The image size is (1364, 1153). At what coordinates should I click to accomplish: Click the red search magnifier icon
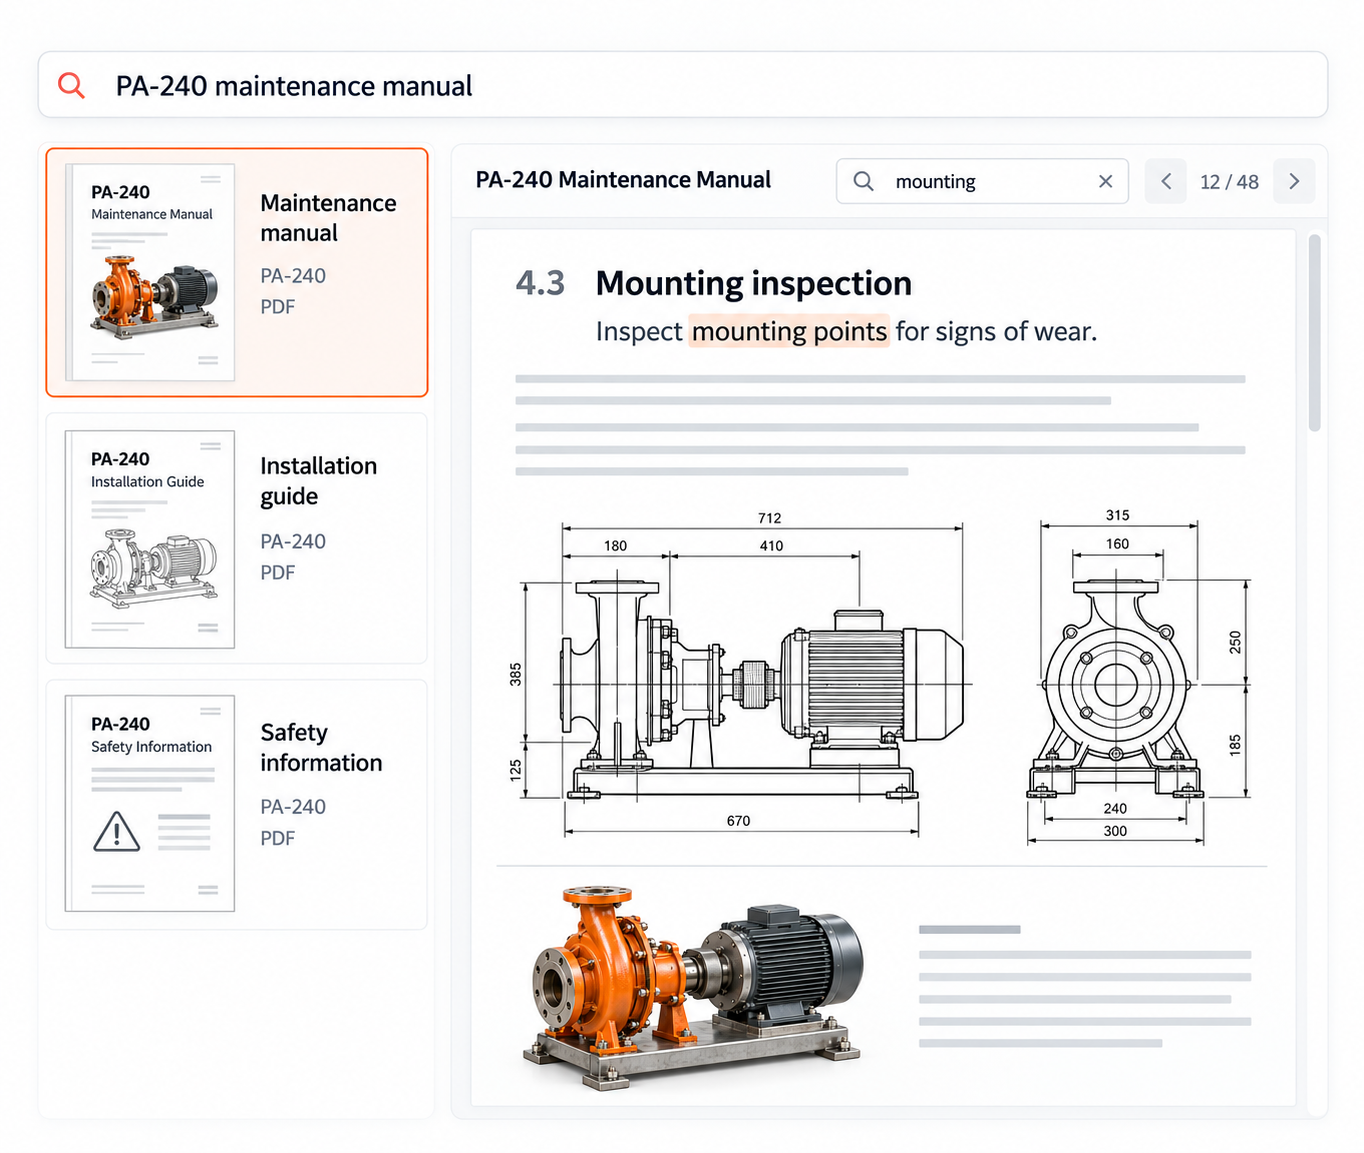tap(71, 85)
